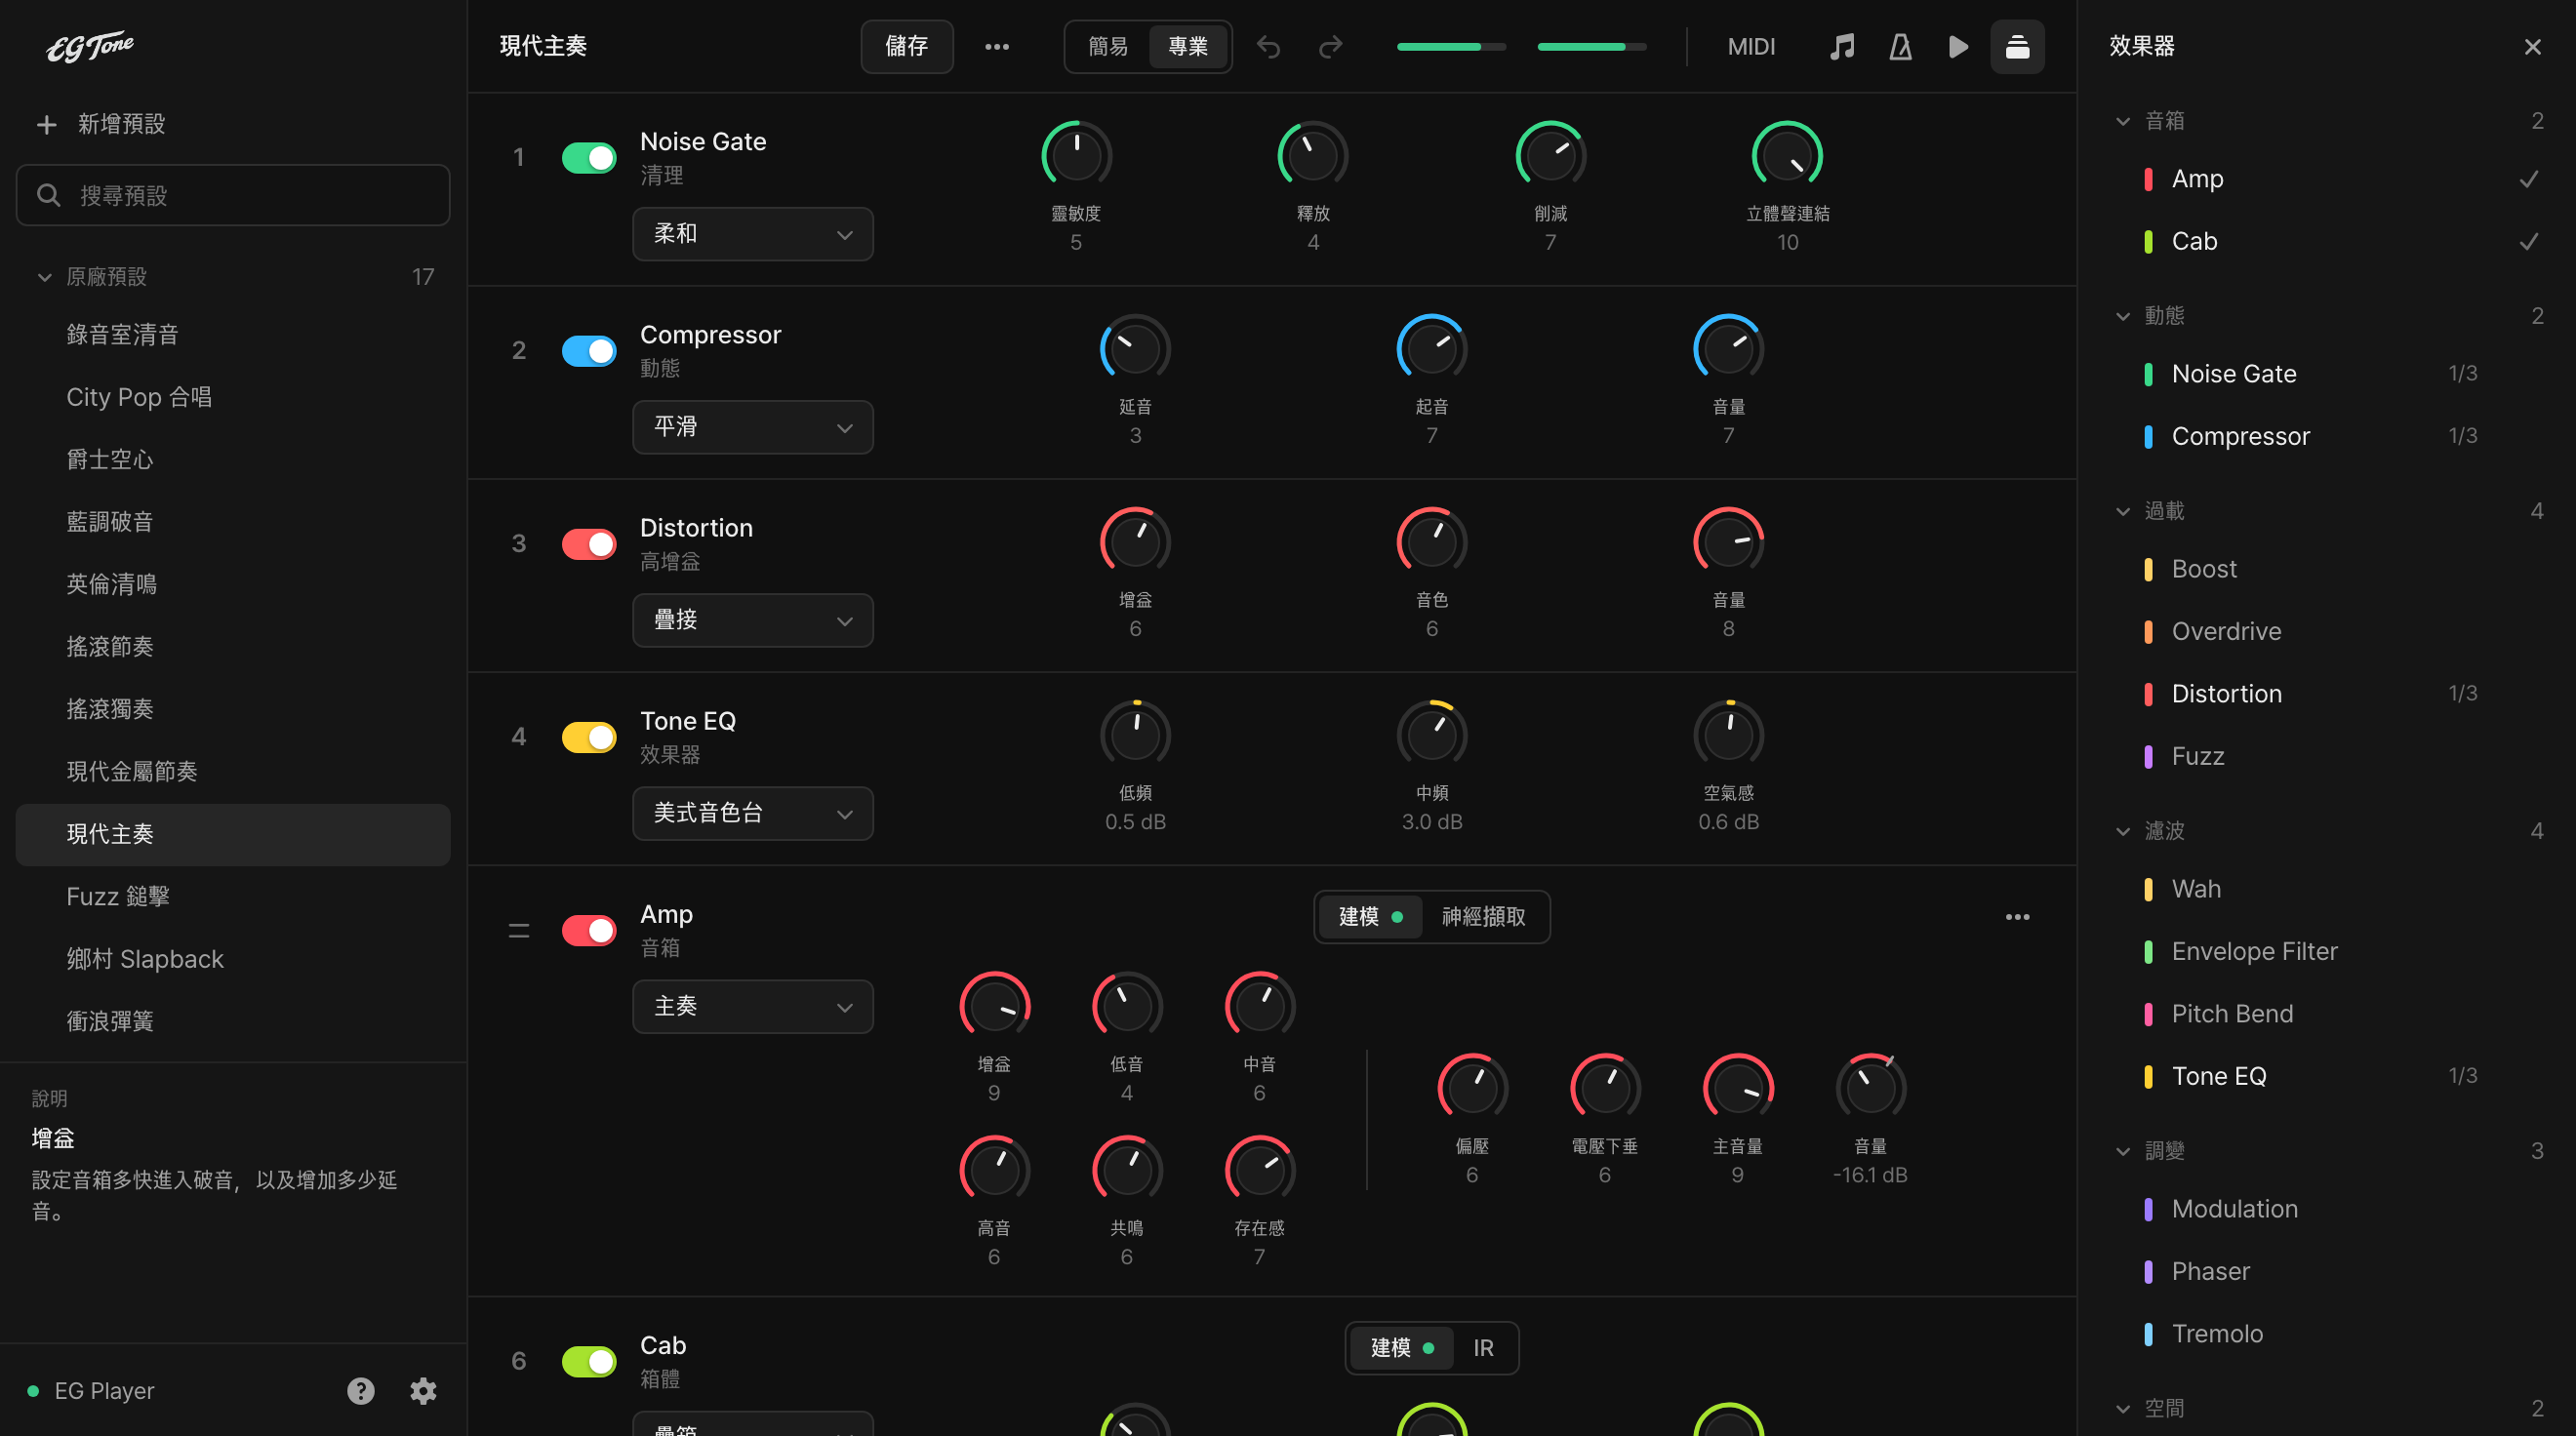The image size is (2576, 1436).
Task: Toggle the metronome icon
Action: coord(1900,47)
